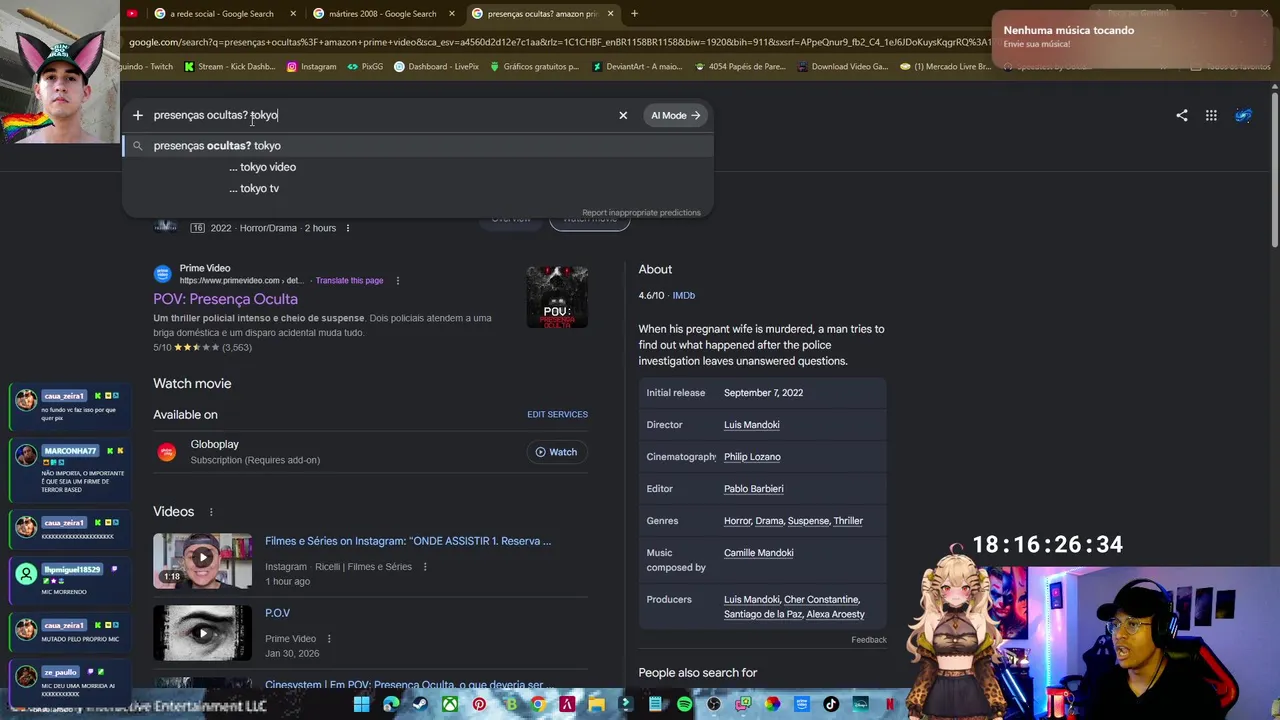Open Google AI Mode
Screen dimensions: 1280x720
(675, 115)
